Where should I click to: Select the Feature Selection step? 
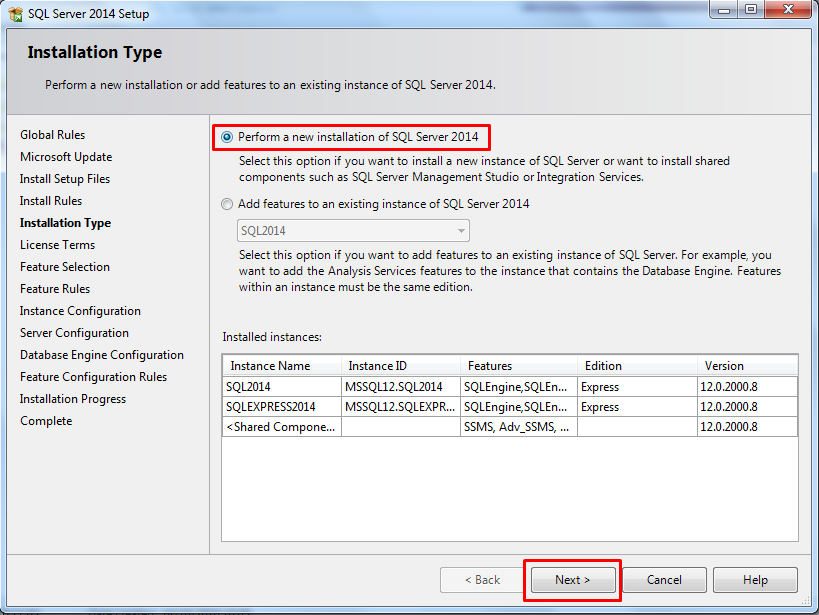tap(65, 266)
